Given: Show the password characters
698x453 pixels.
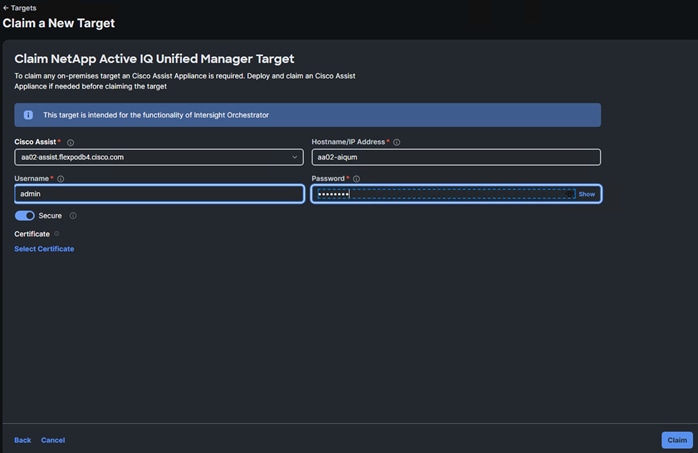Looking at the screenshot, I should coord(587,194).
